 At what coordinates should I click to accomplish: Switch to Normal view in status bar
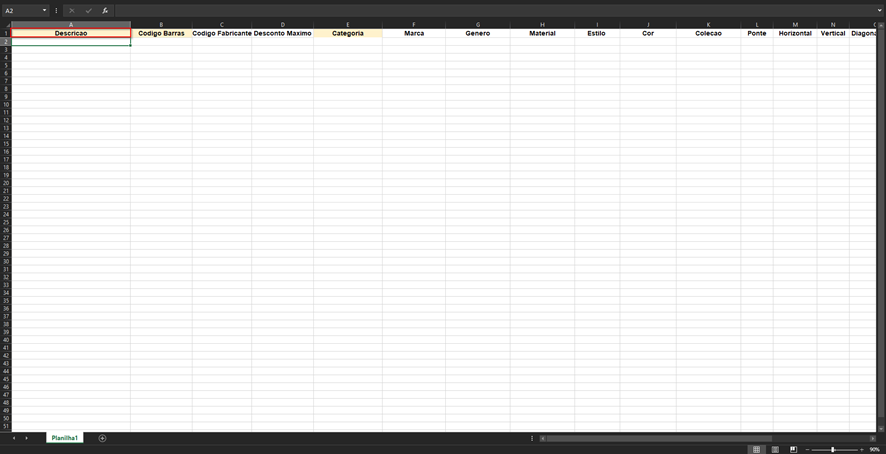pyautogui.click(x=757, y=449)
